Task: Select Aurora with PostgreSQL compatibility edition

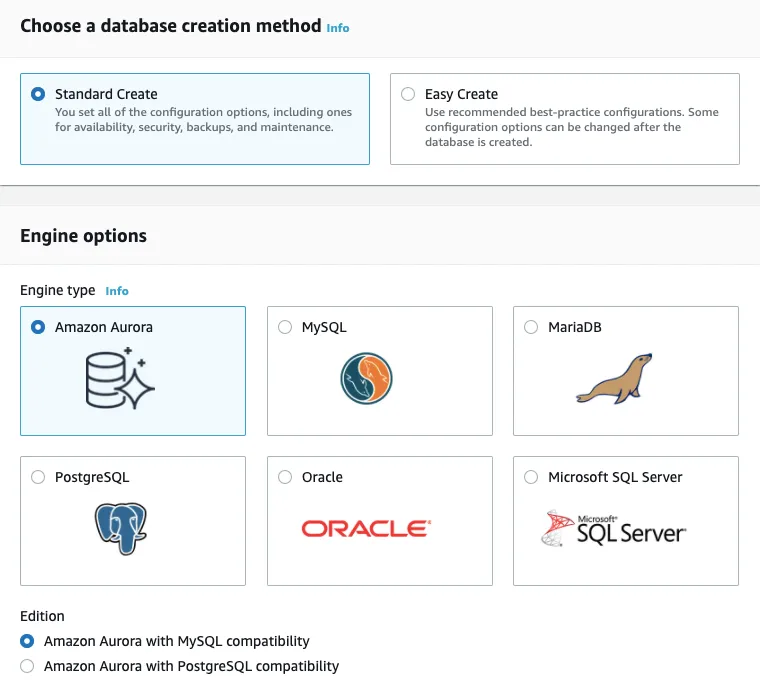Action: (27, 666)
